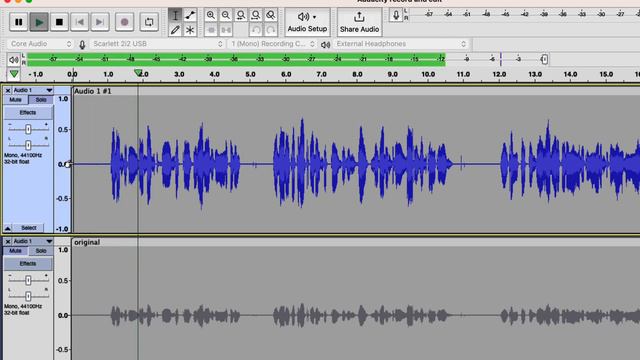
Task: Click the Share Audio button
Action: click(359, 22)
